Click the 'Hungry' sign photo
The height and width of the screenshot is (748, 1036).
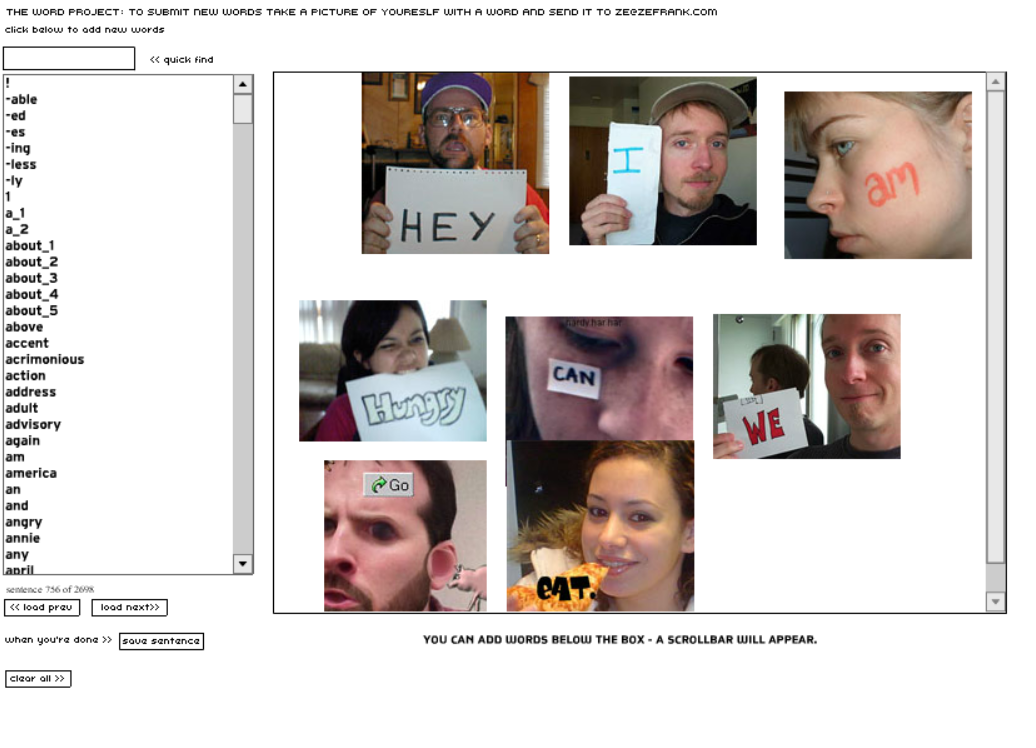392,371
